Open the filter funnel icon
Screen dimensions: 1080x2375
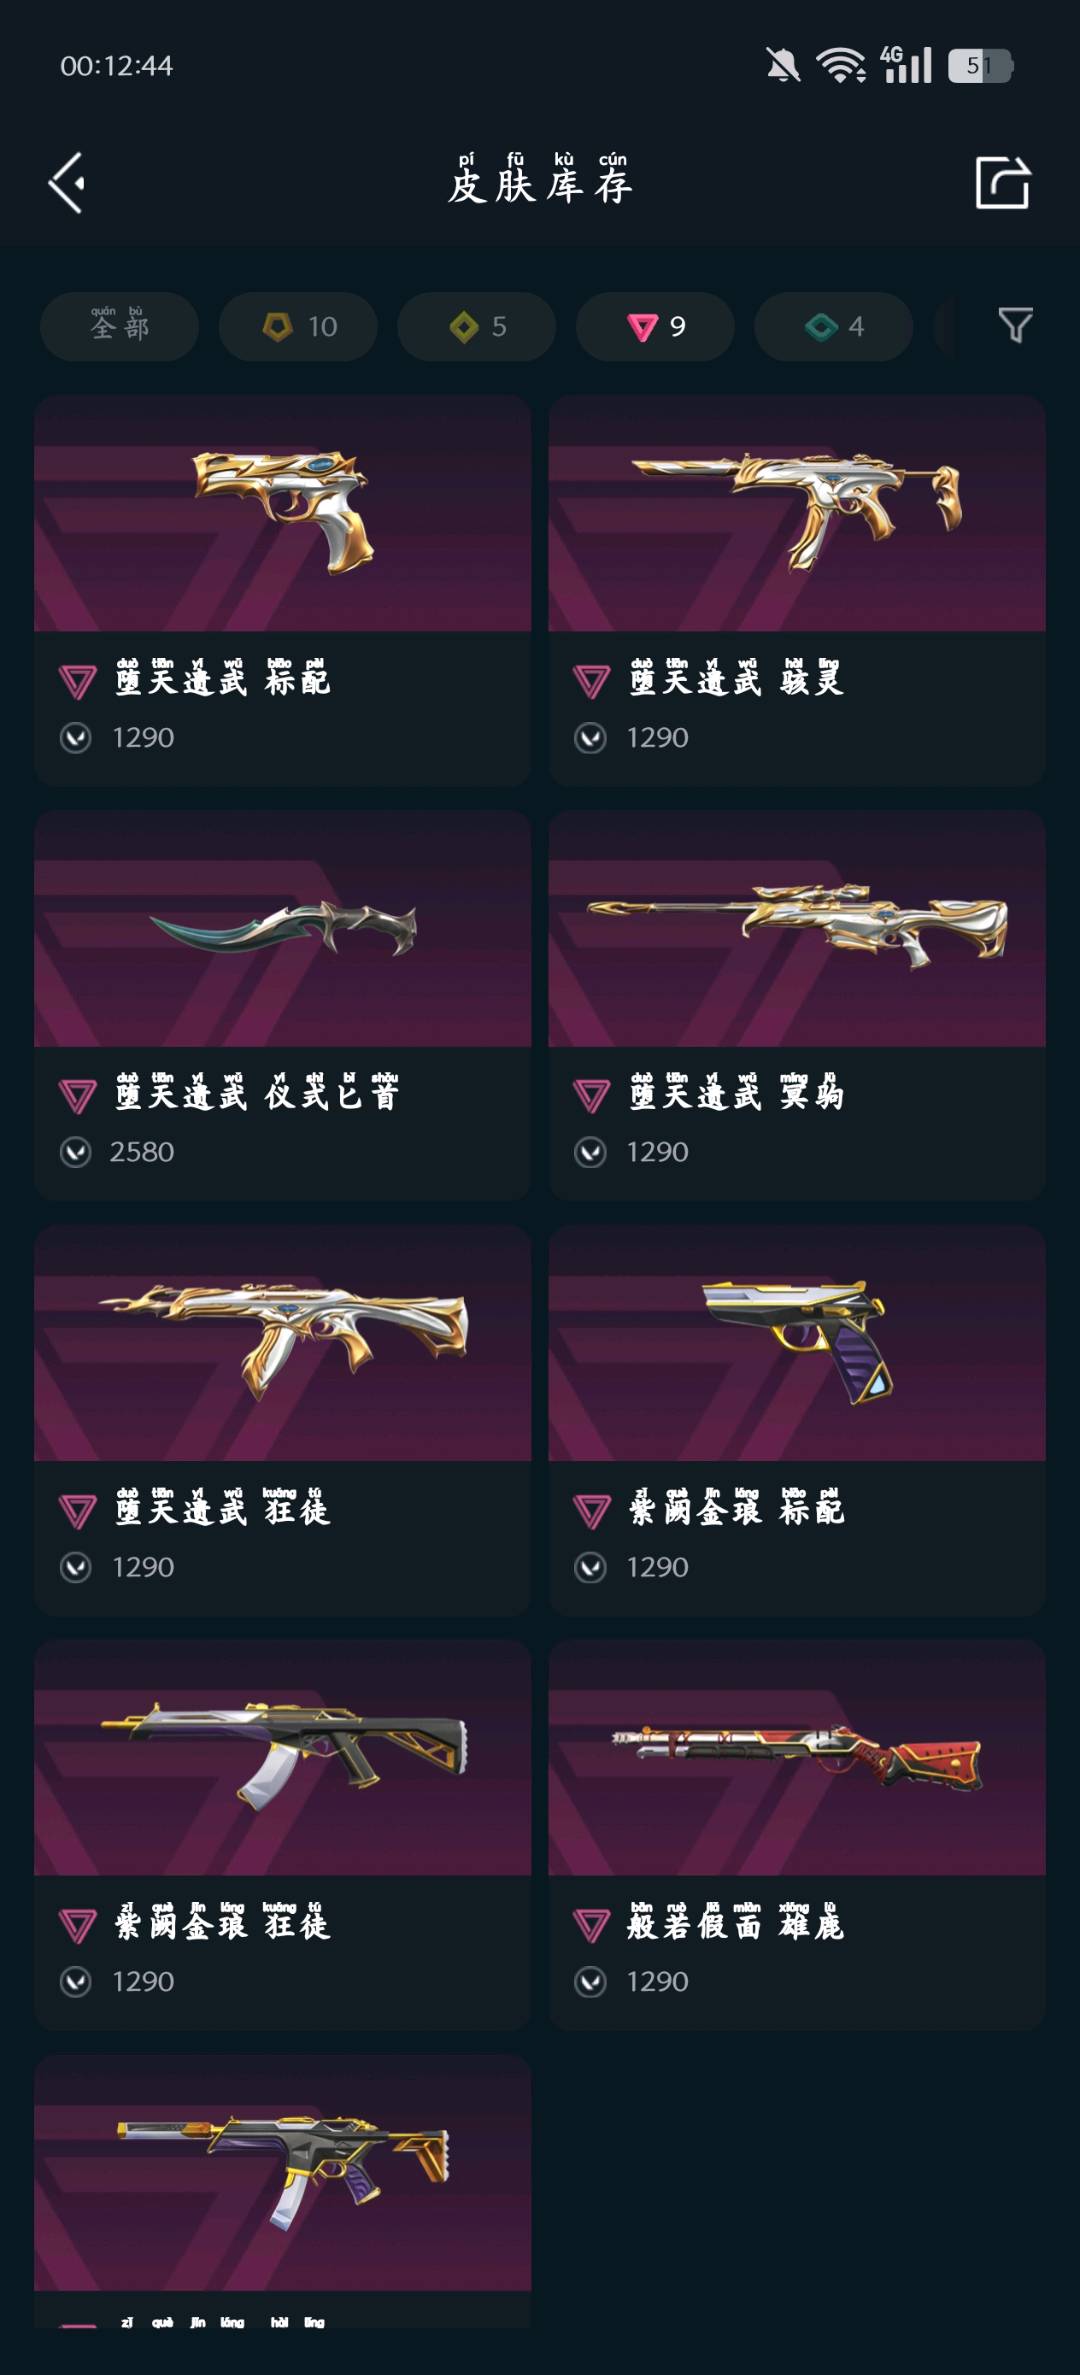coord(1015,325)
